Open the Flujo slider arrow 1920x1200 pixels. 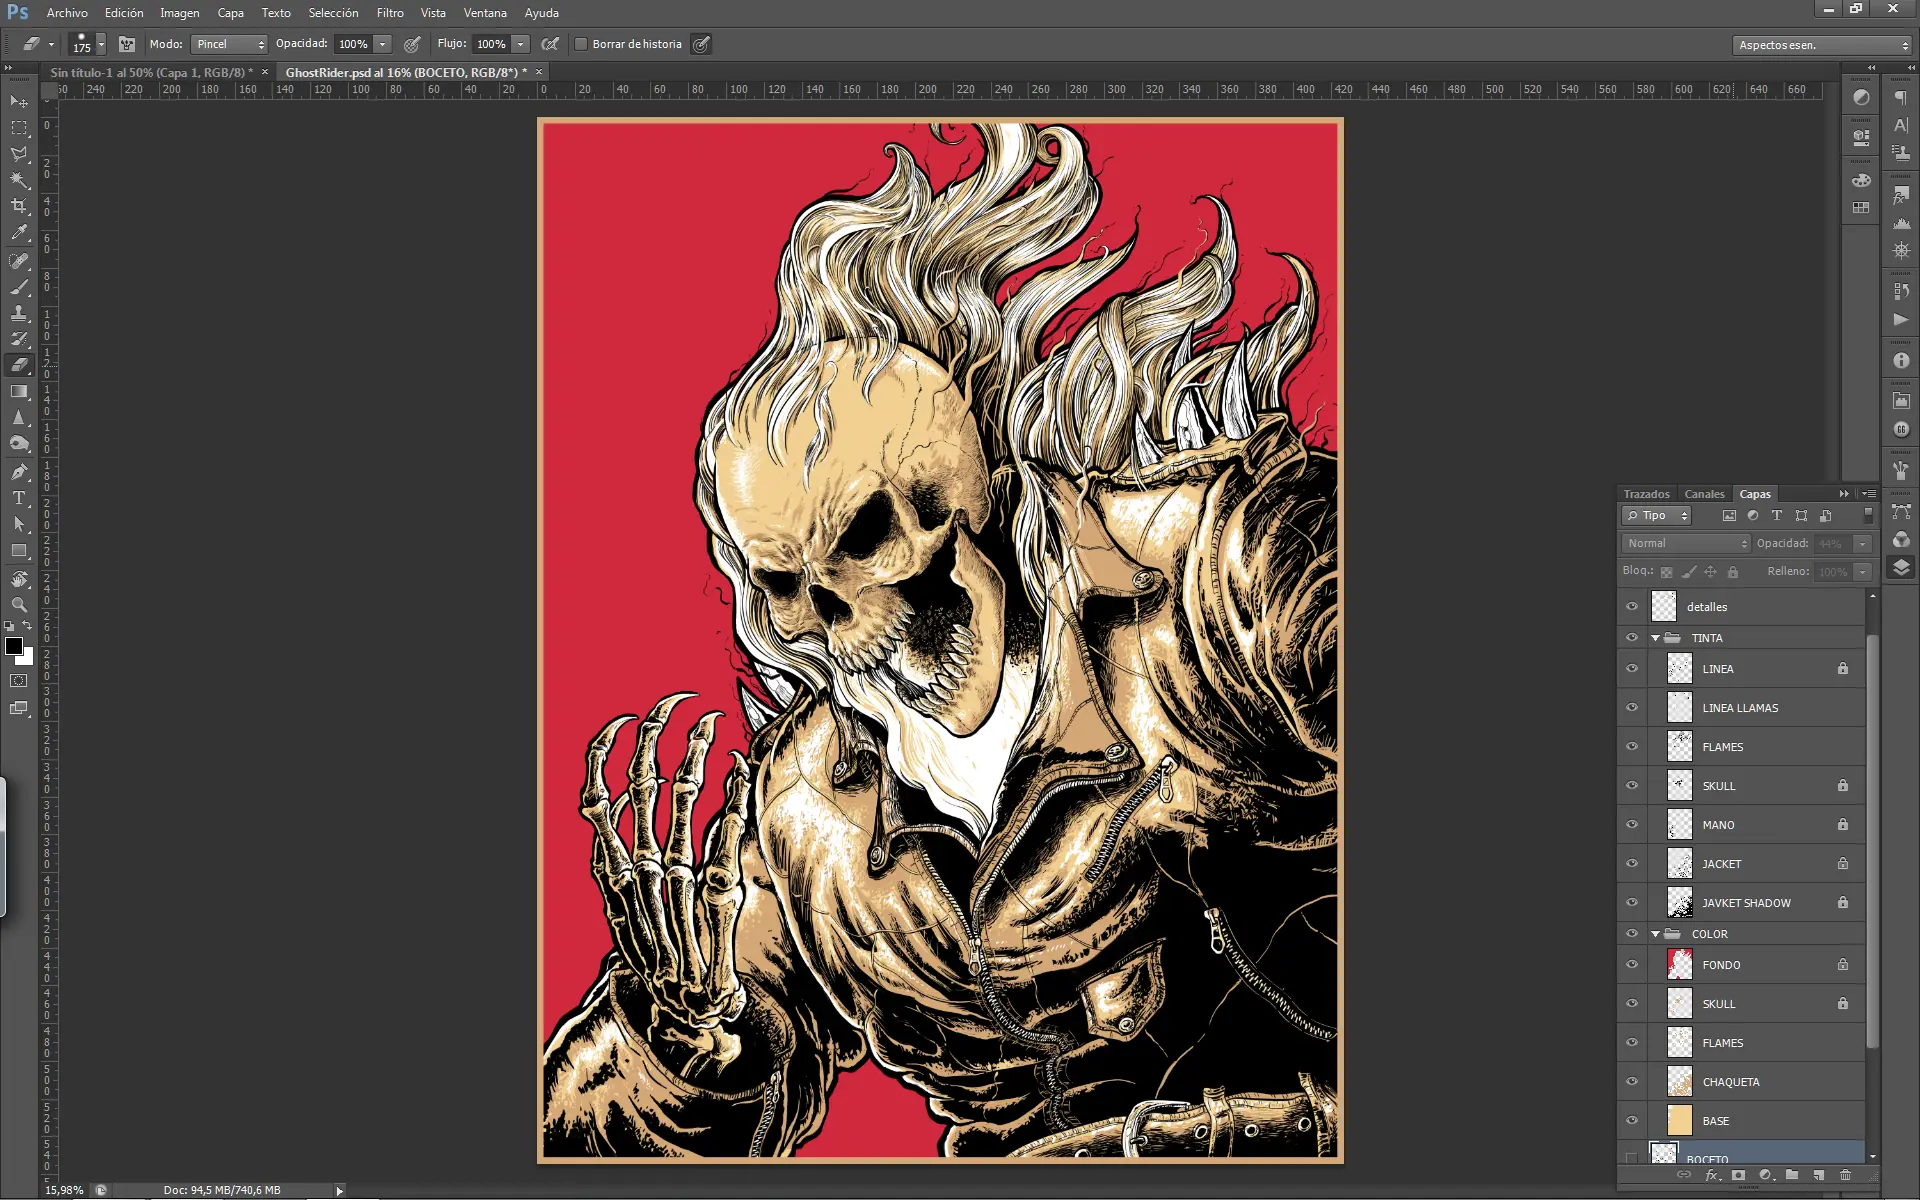(520, 44)
